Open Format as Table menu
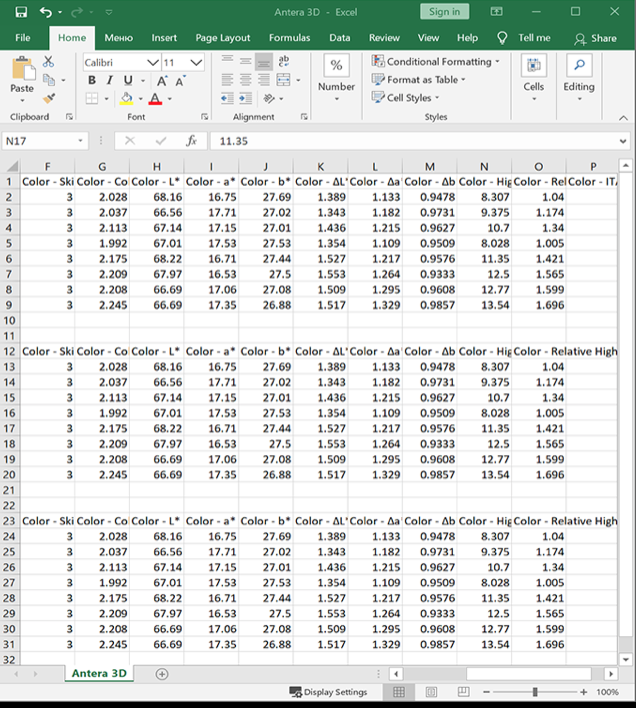Viewport: 636px width, 708px height. point(418,80)
